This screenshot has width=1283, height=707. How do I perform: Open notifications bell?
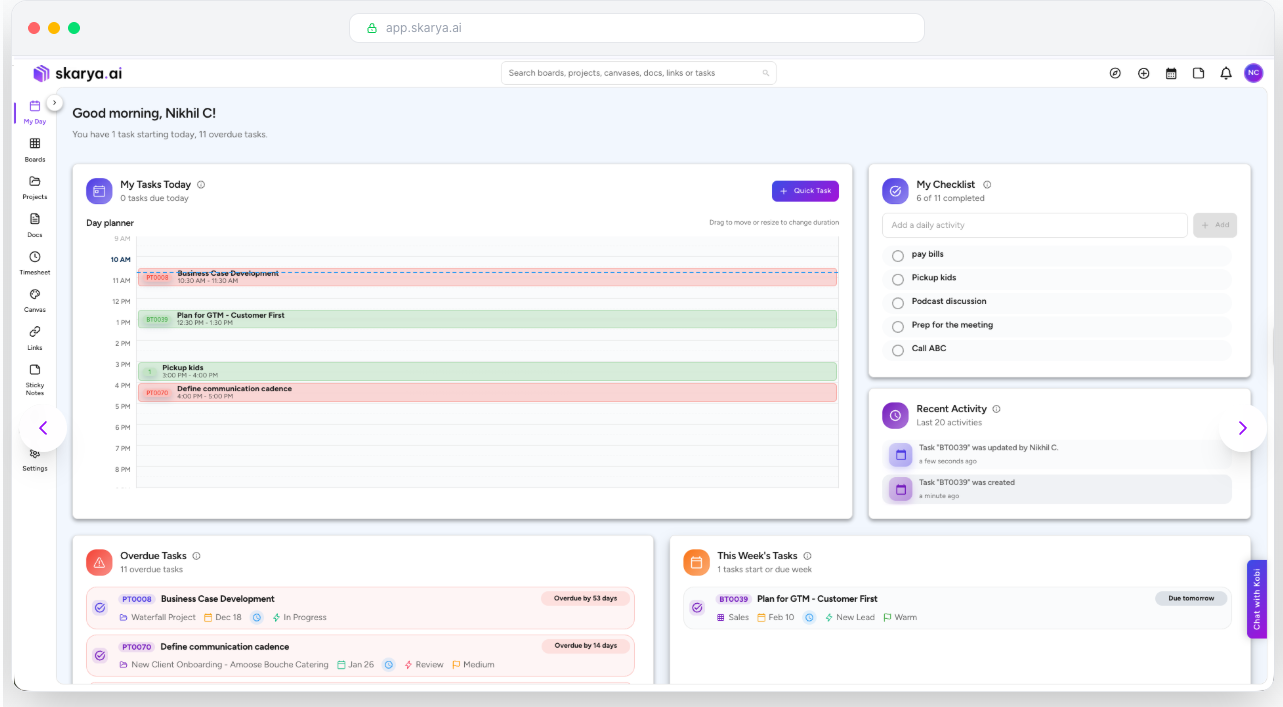coord(1226,73)
